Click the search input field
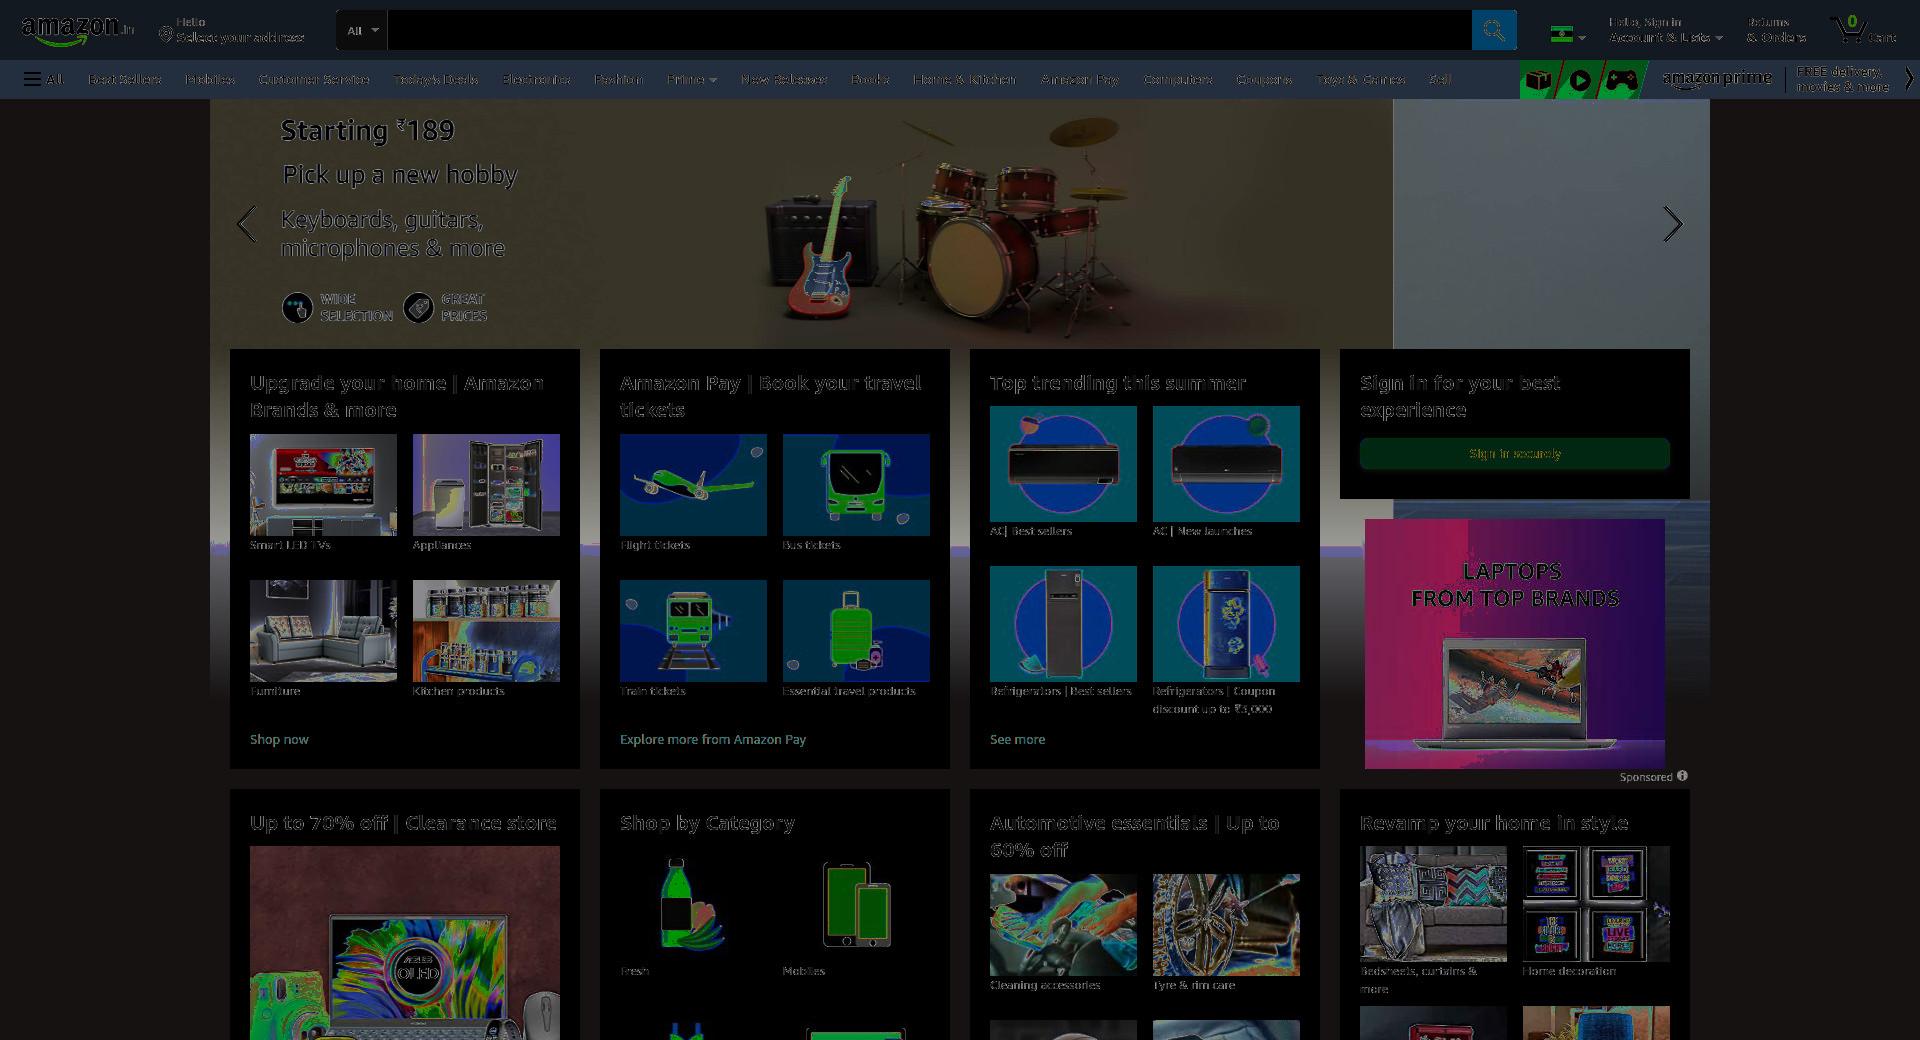Screen dimensions: 1920x1040 (x=929, y=30)
